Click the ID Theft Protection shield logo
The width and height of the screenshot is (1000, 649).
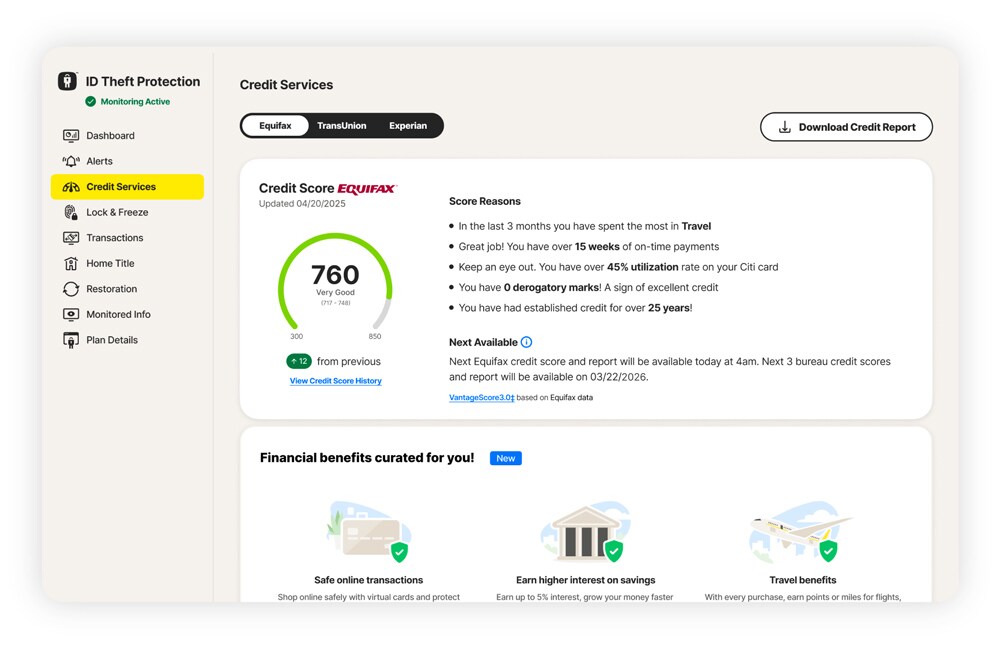click(66, 81)
